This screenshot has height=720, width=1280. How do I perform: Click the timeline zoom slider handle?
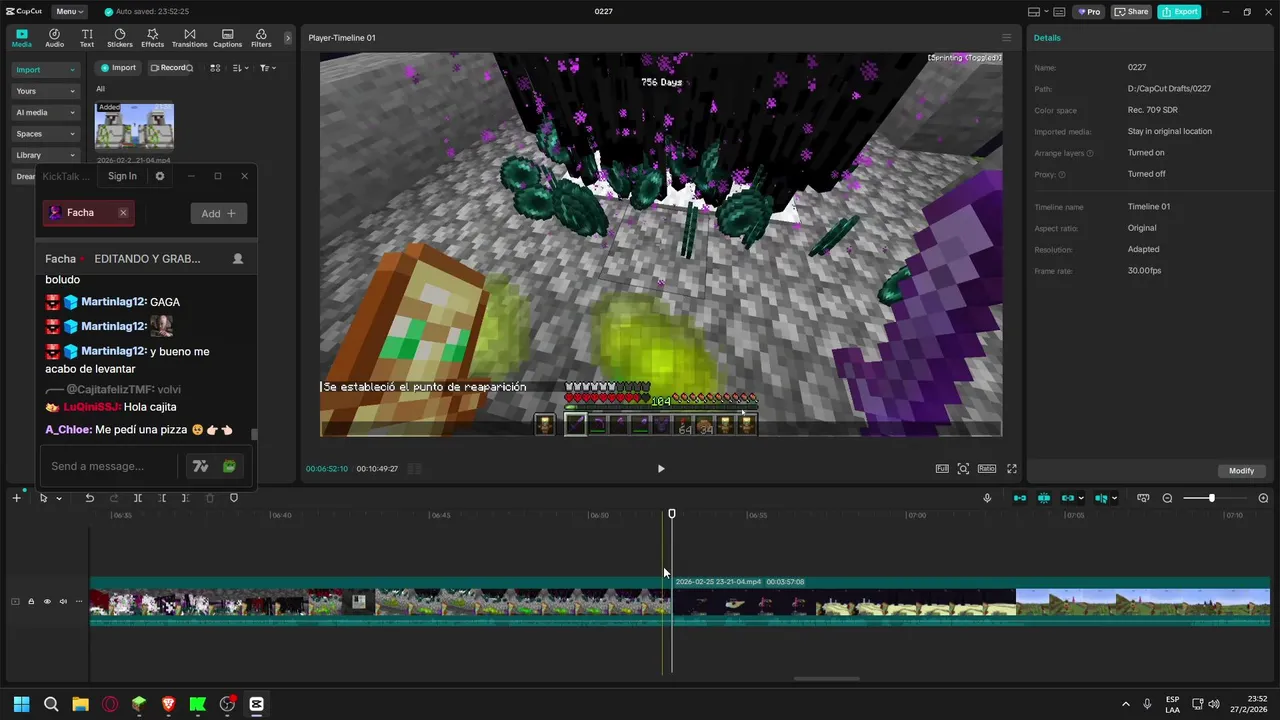coord(1211,498)
